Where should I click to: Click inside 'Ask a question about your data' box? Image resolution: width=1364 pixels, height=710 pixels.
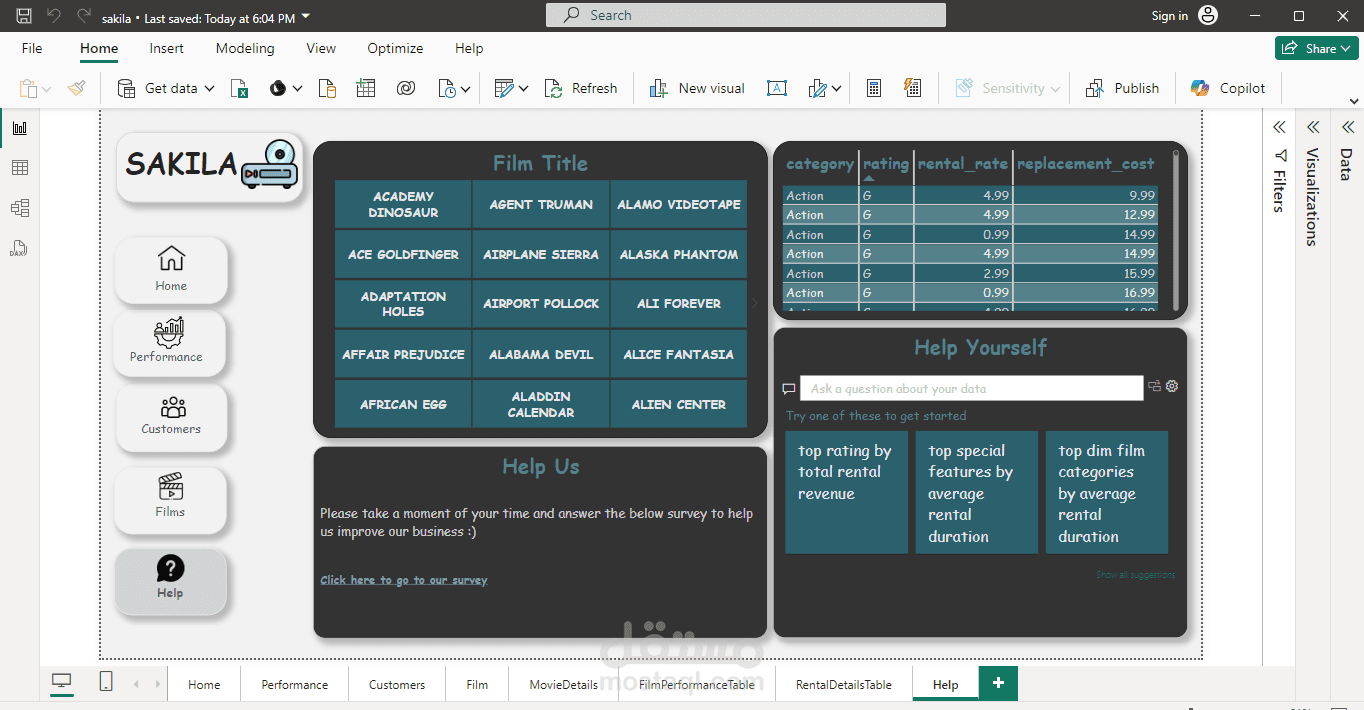pyautogui.click(x=972, y=389)
